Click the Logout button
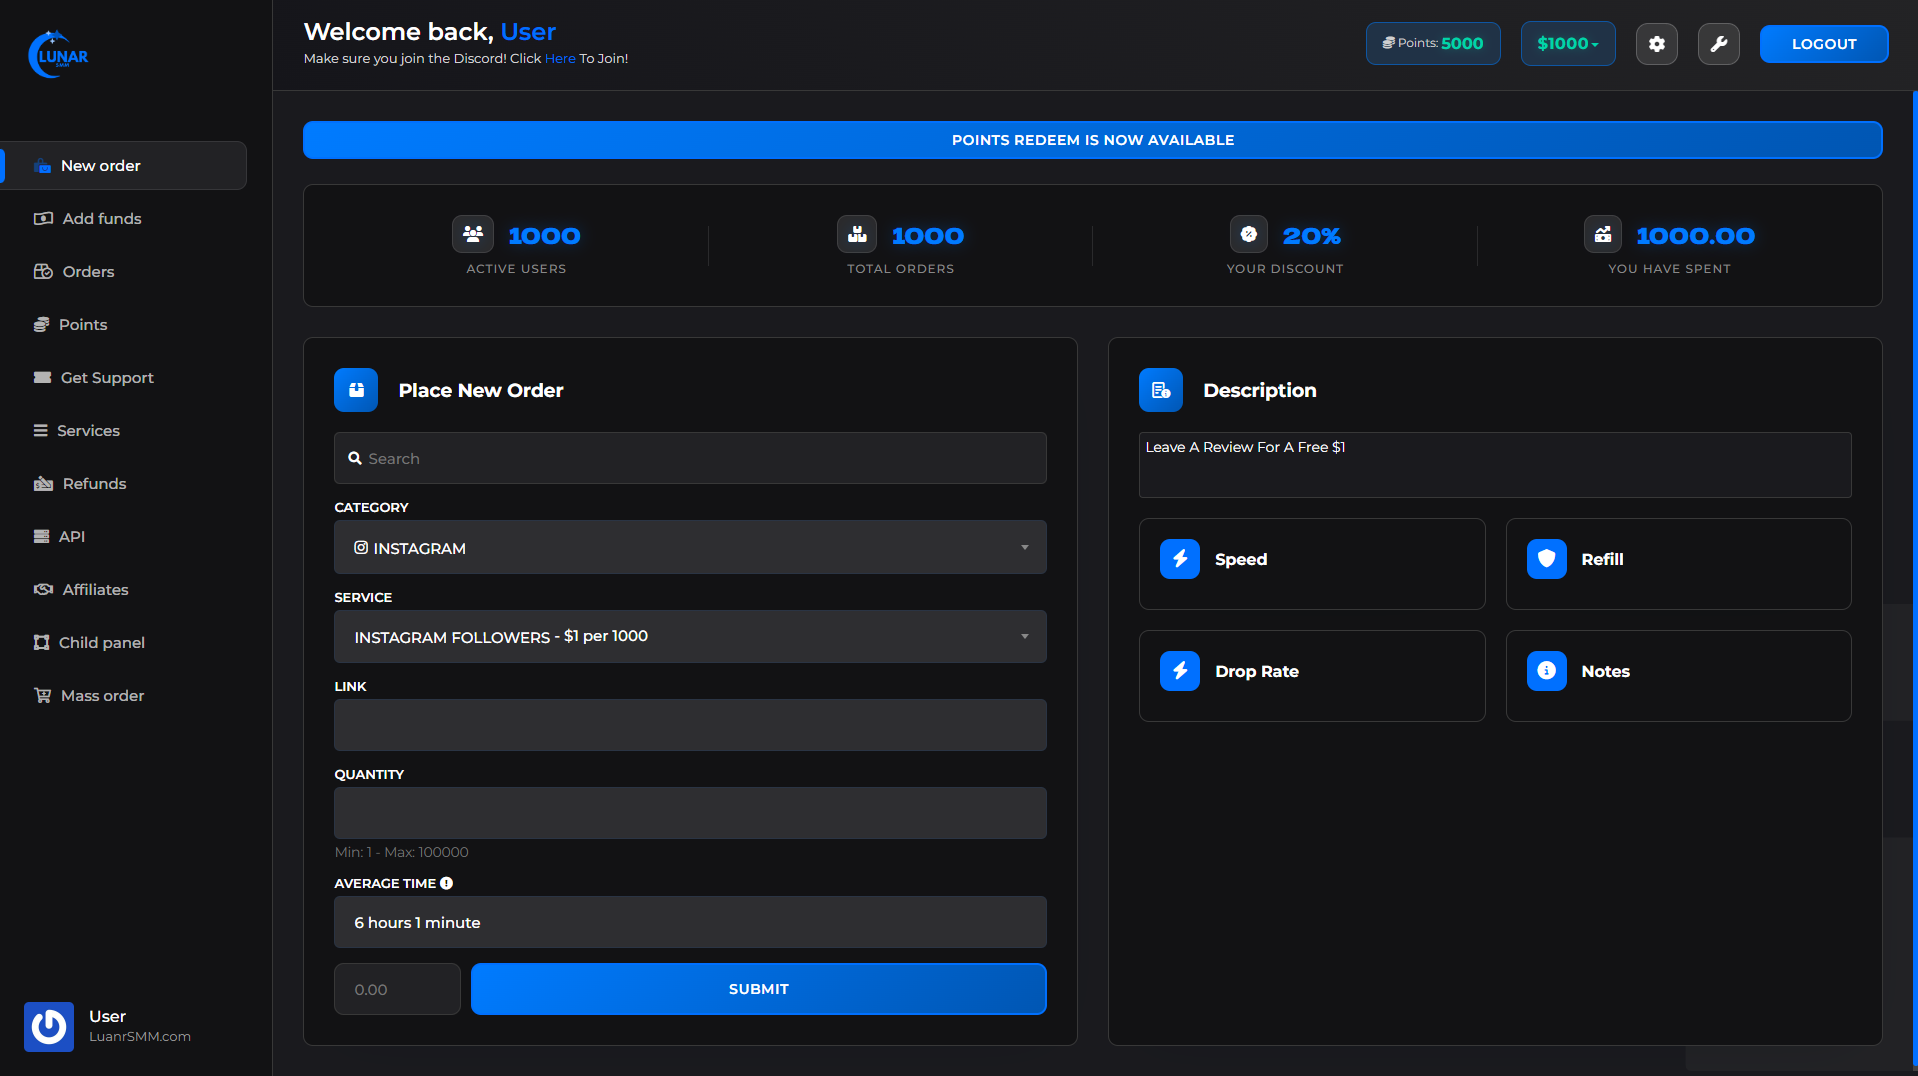Screen dimensions: 1918x1076 (1823, 44)
